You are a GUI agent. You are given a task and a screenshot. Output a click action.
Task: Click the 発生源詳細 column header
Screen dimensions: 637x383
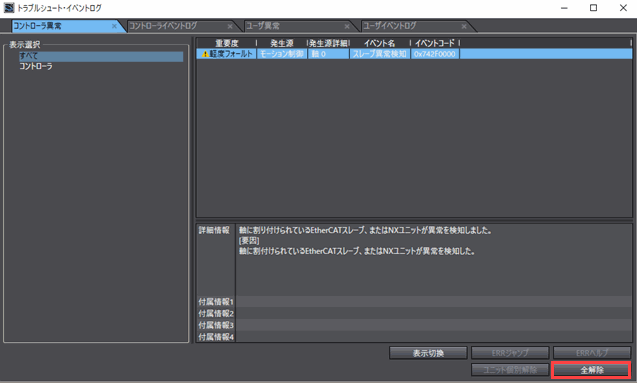pyautogui.click(x=328, y=43)
